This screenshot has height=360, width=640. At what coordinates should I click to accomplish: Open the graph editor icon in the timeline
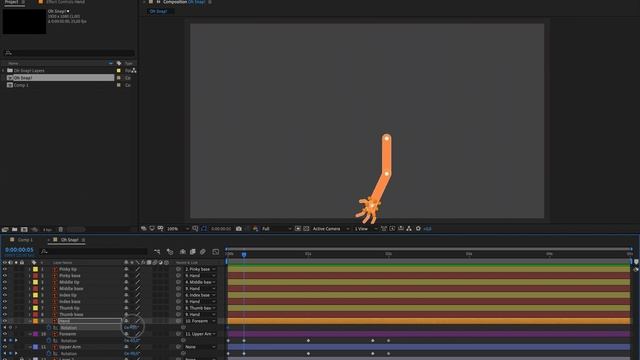pos(216,252)
